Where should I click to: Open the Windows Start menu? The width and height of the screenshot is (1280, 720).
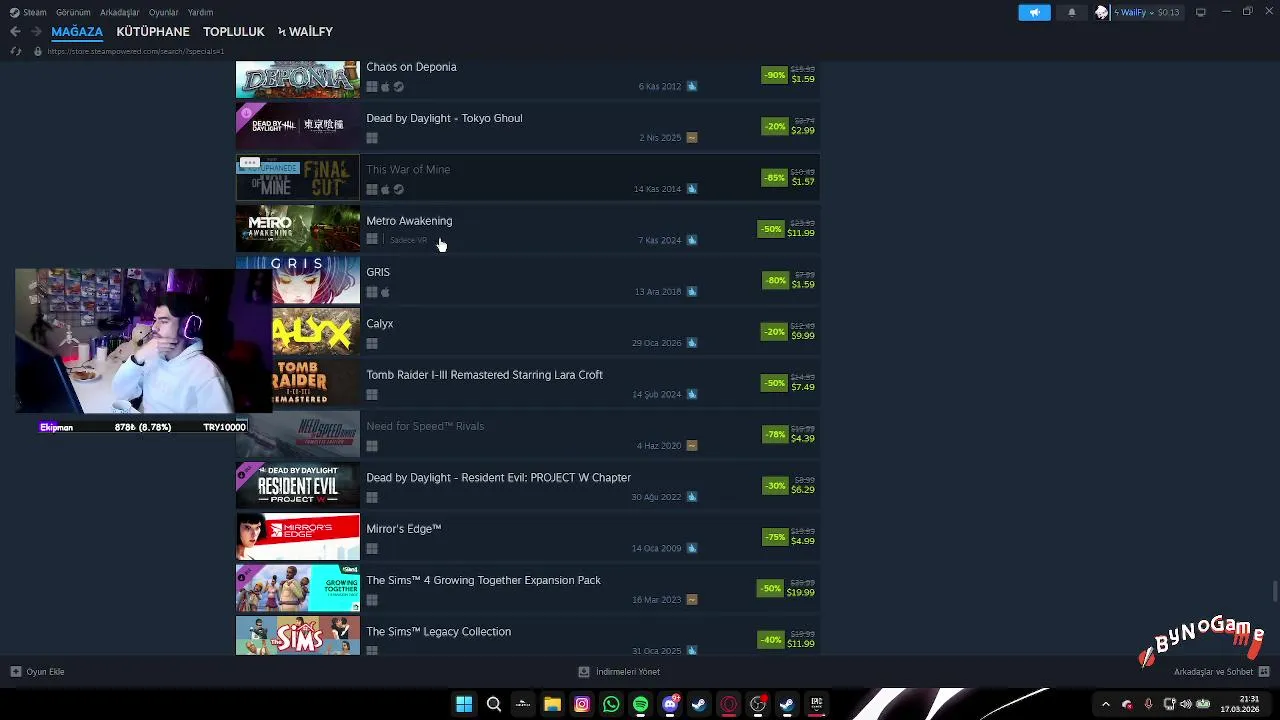464,704
